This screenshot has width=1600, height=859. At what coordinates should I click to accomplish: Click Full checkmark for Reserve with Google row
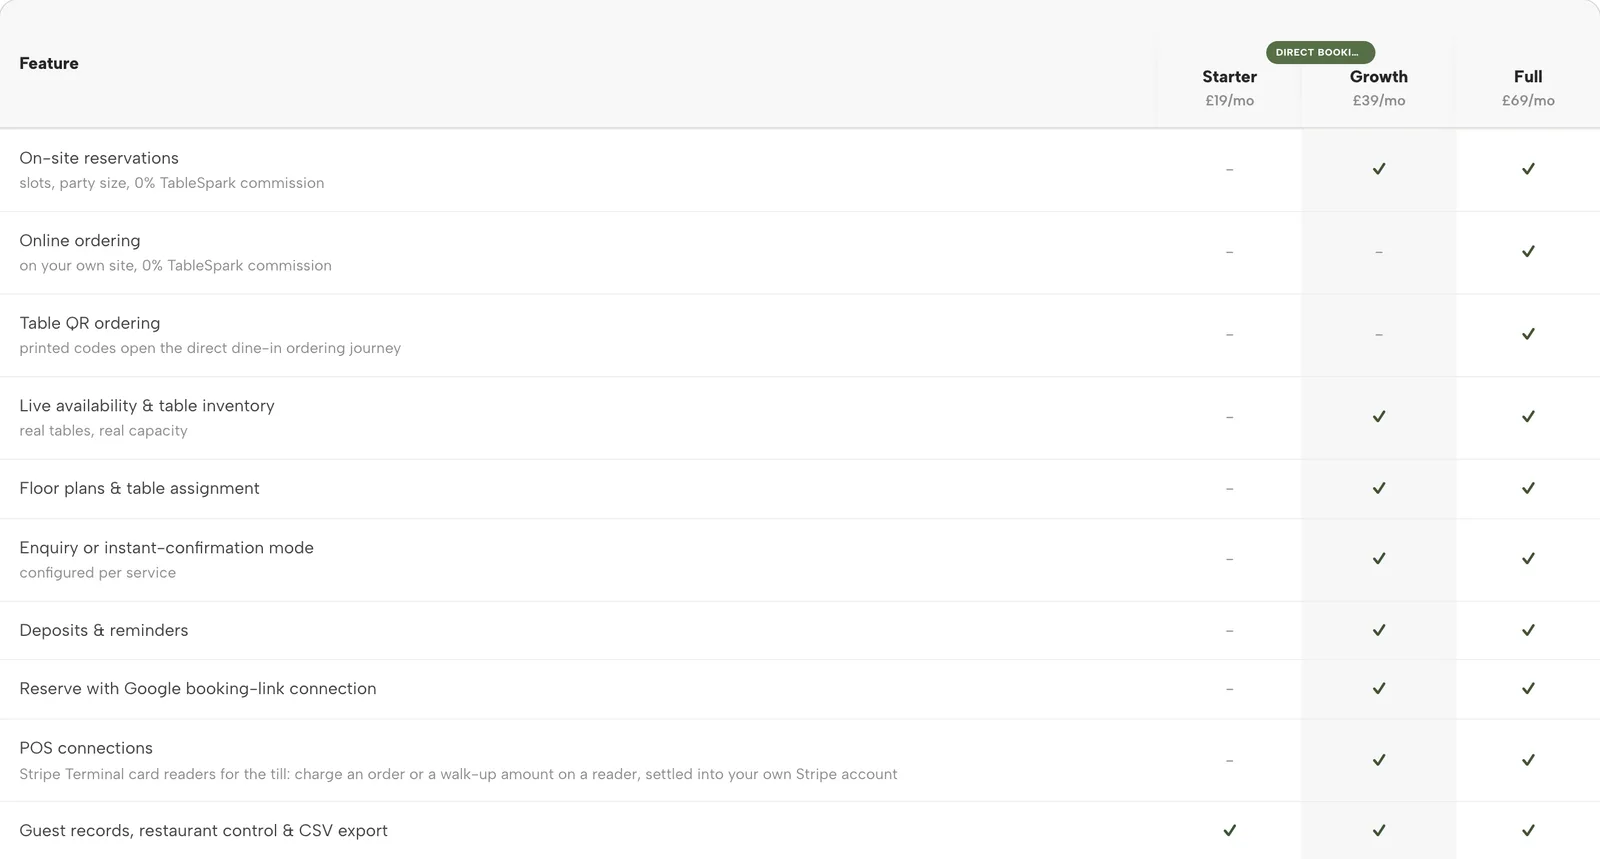click(x=1528, y=689)
